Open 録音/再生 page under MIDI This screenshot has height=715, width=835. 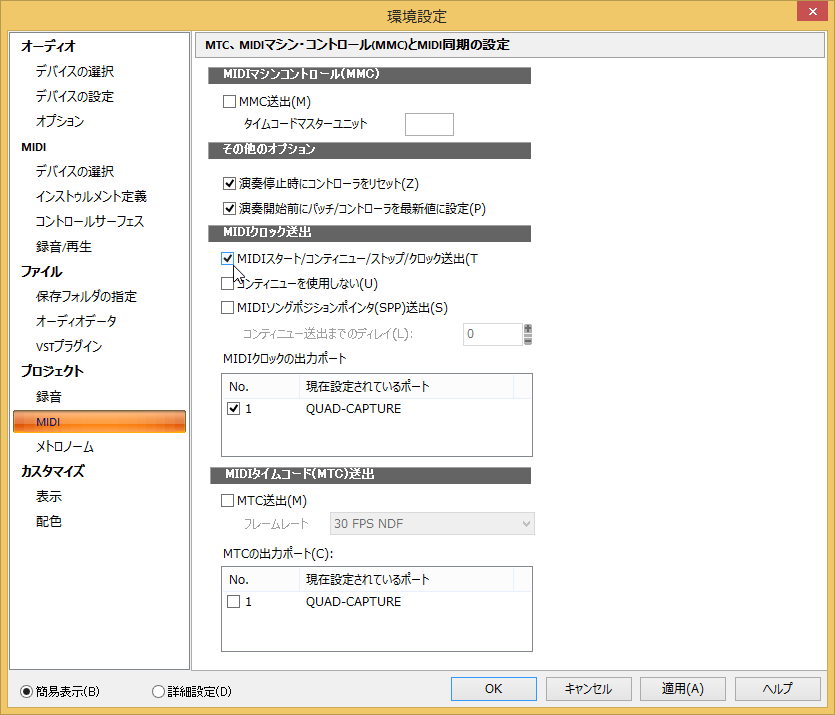coord(63,246)
